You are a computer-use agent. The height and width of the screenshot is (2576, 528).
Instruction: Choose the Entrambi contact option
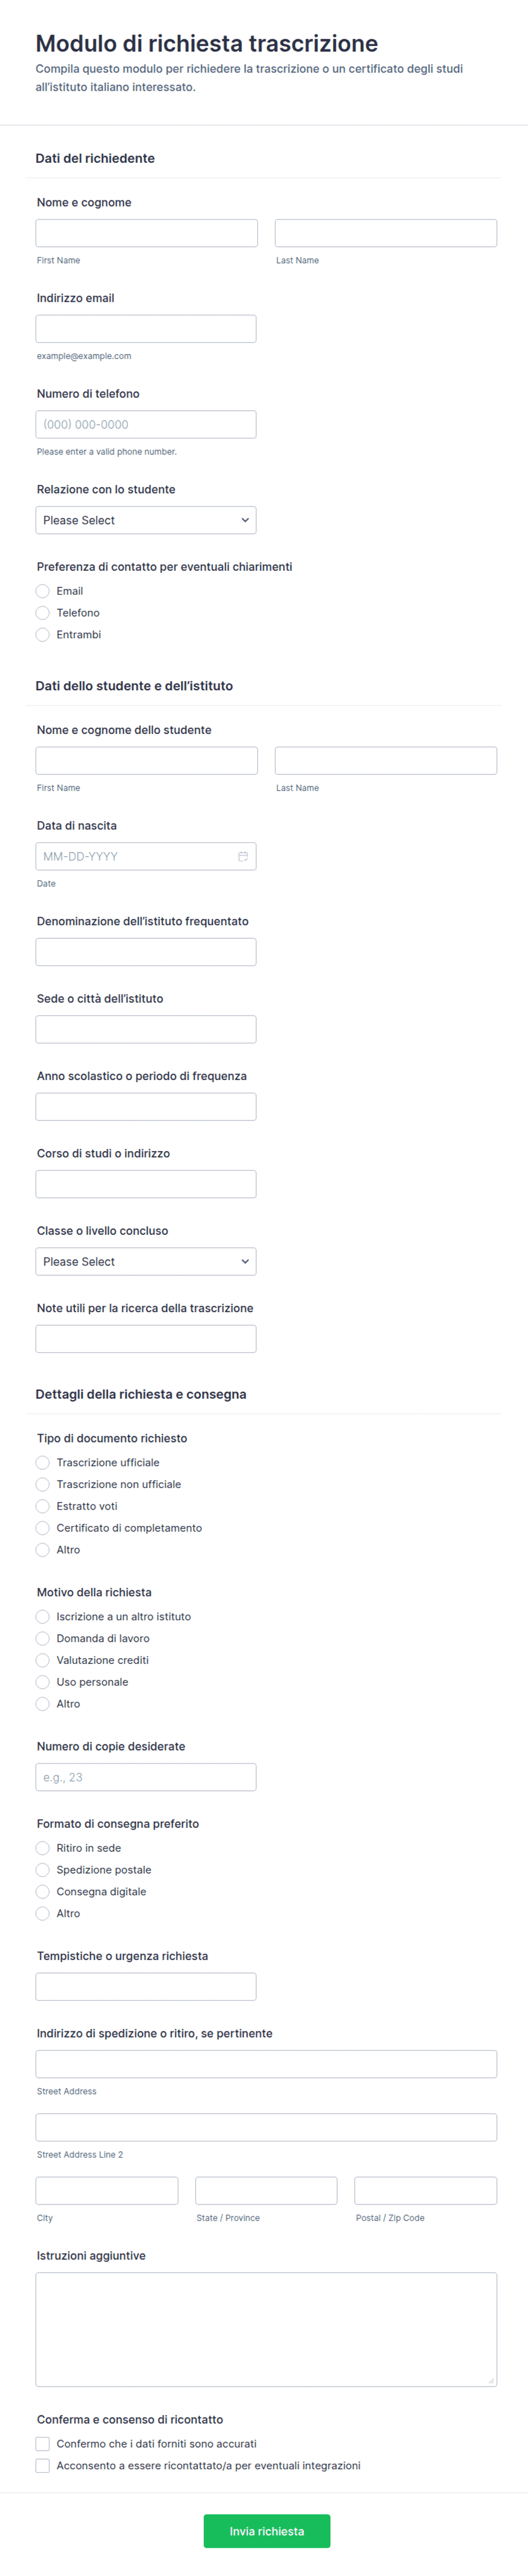click(x=42, y=635)
